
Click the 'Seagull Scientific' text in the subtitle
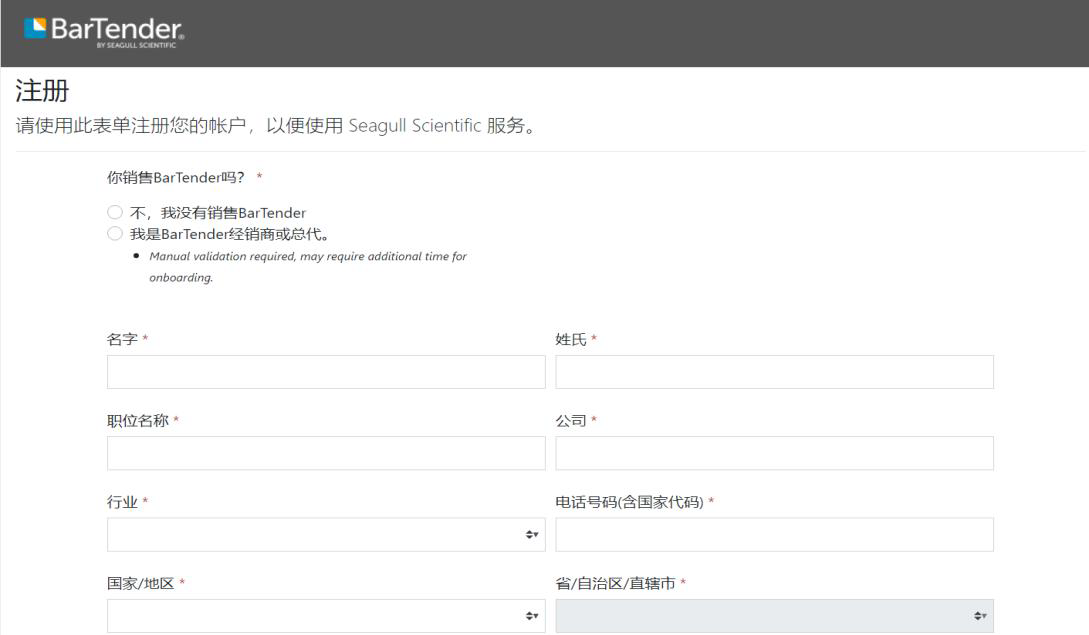click(x=415, y=125)
